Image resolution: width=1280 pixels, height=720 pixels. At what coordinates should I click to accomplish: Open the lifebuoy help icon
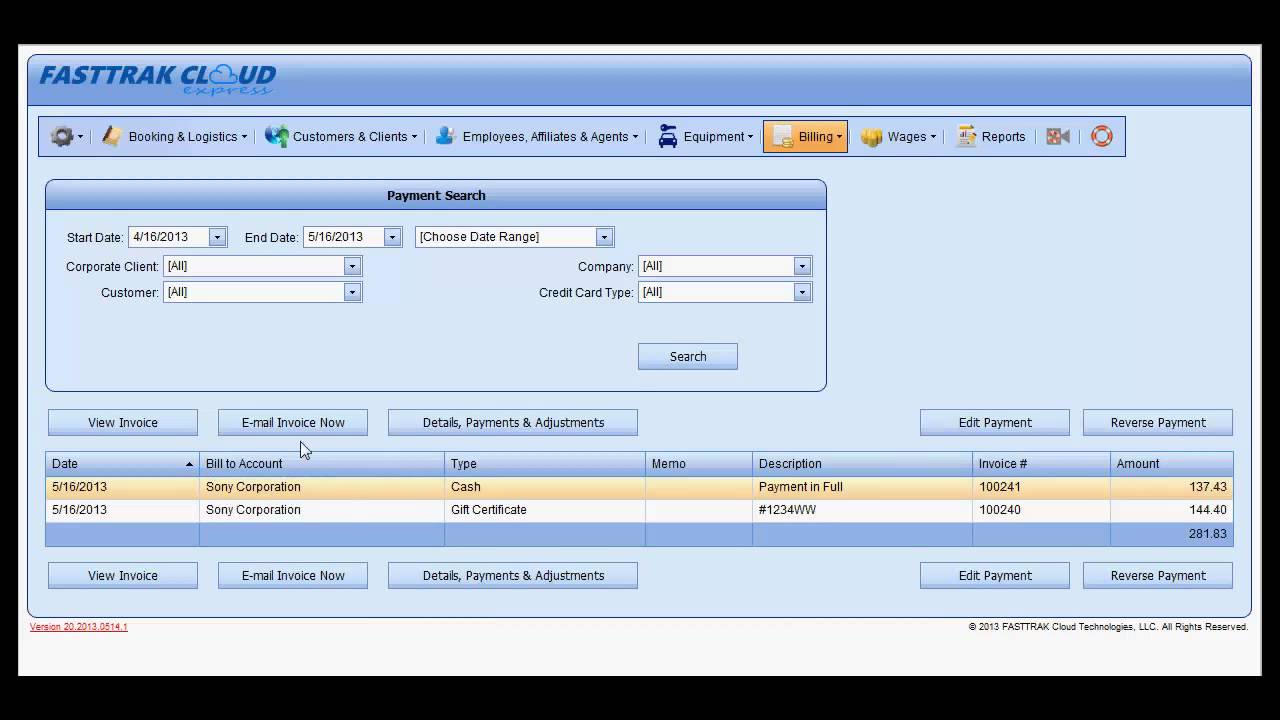pos(1101,137)
